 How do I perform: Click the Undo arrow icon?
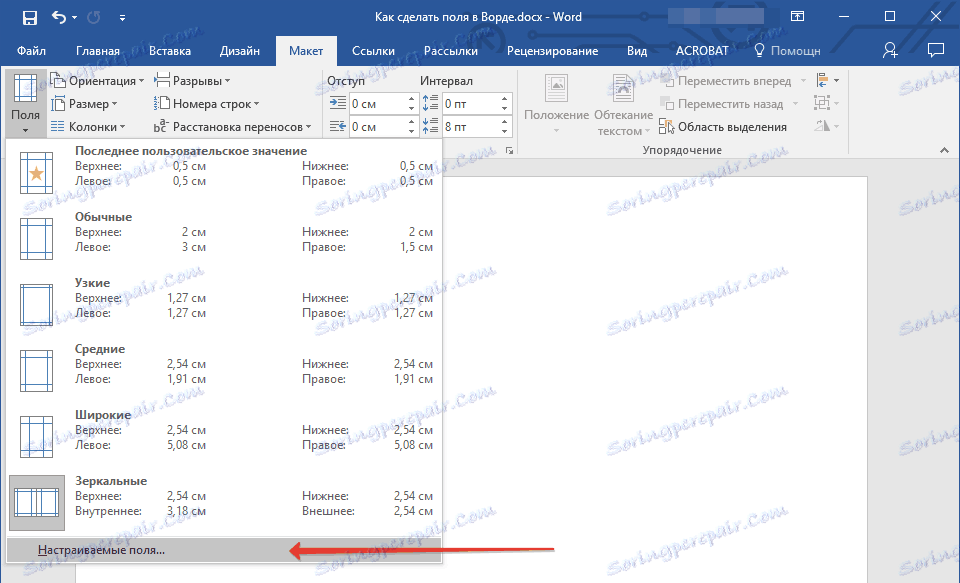pos(59,17)
